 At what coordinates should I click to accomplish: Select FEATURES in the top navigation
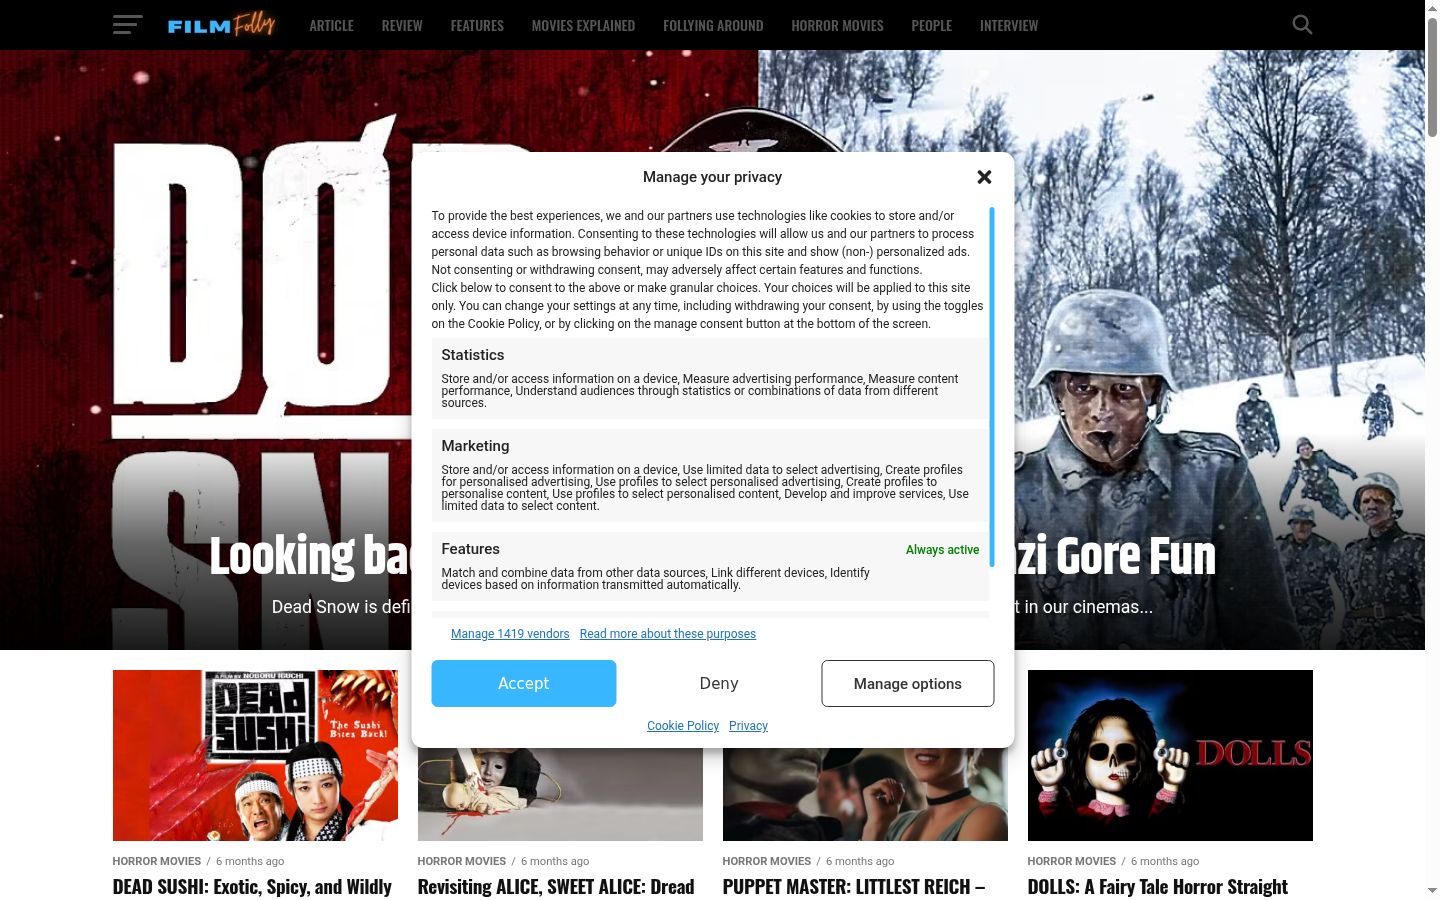click(x=477, y=25)
